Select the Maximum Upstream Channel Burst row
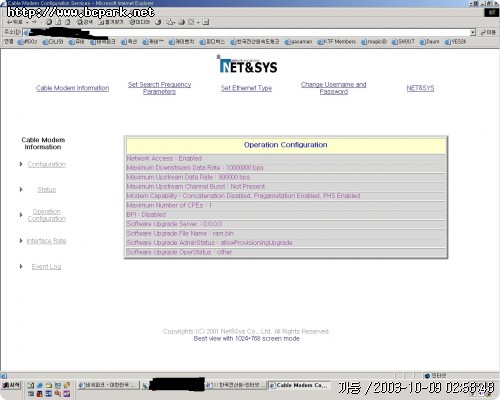The height and width of the screenshot is (400, 500). (286, 186)
